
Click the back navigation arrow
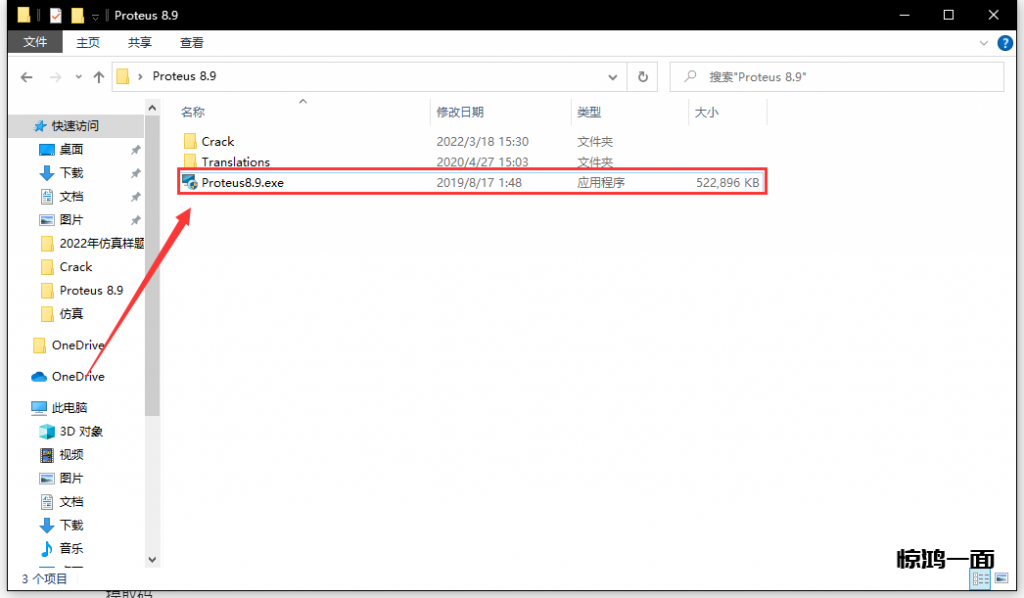[27, 77]
